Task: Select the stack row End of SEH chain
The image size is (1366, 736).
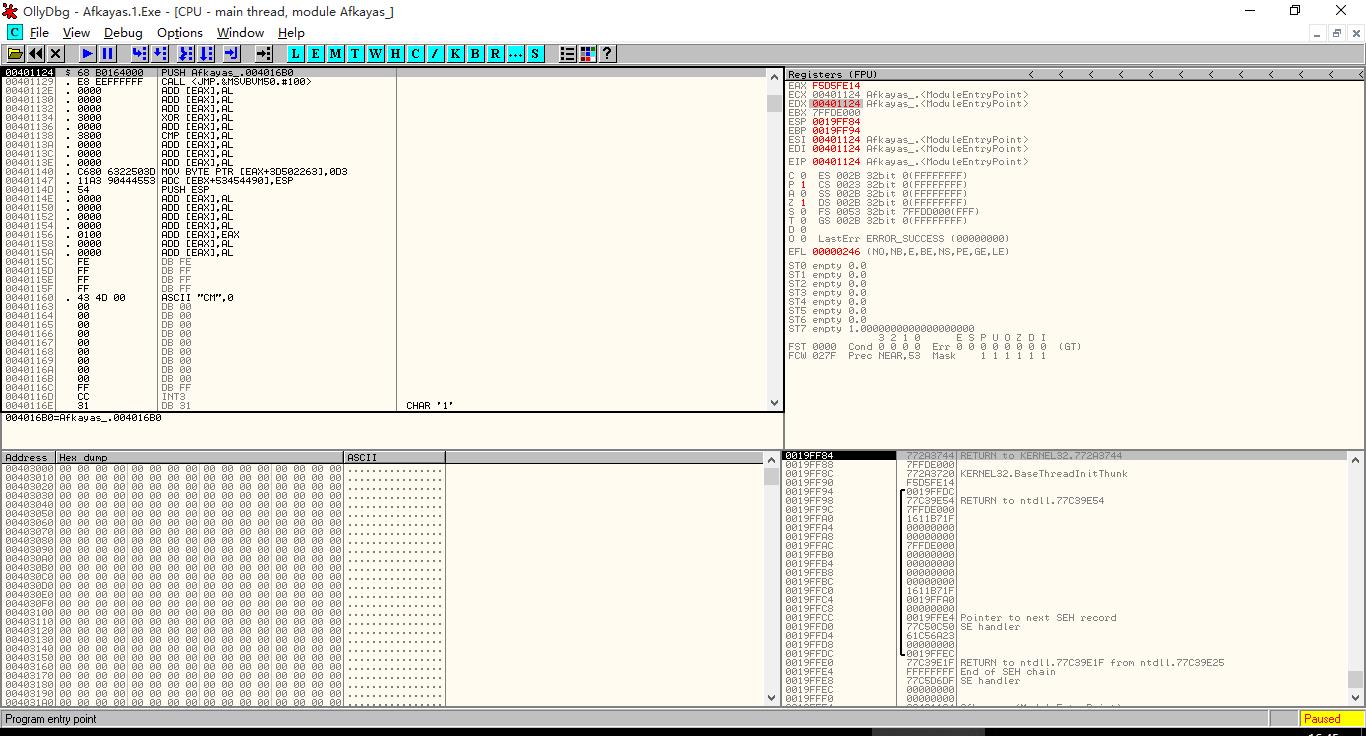Action: 1065,672
